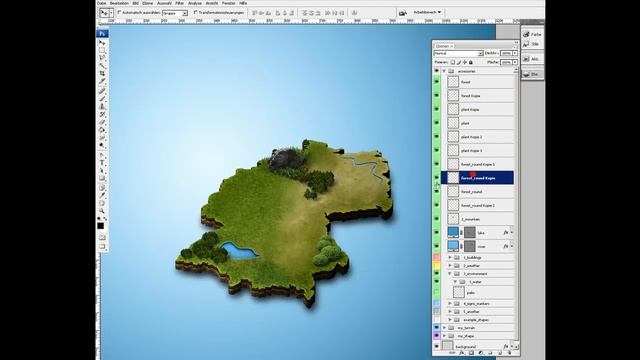Open the Normal blend mode dropdown

point(458,53)
